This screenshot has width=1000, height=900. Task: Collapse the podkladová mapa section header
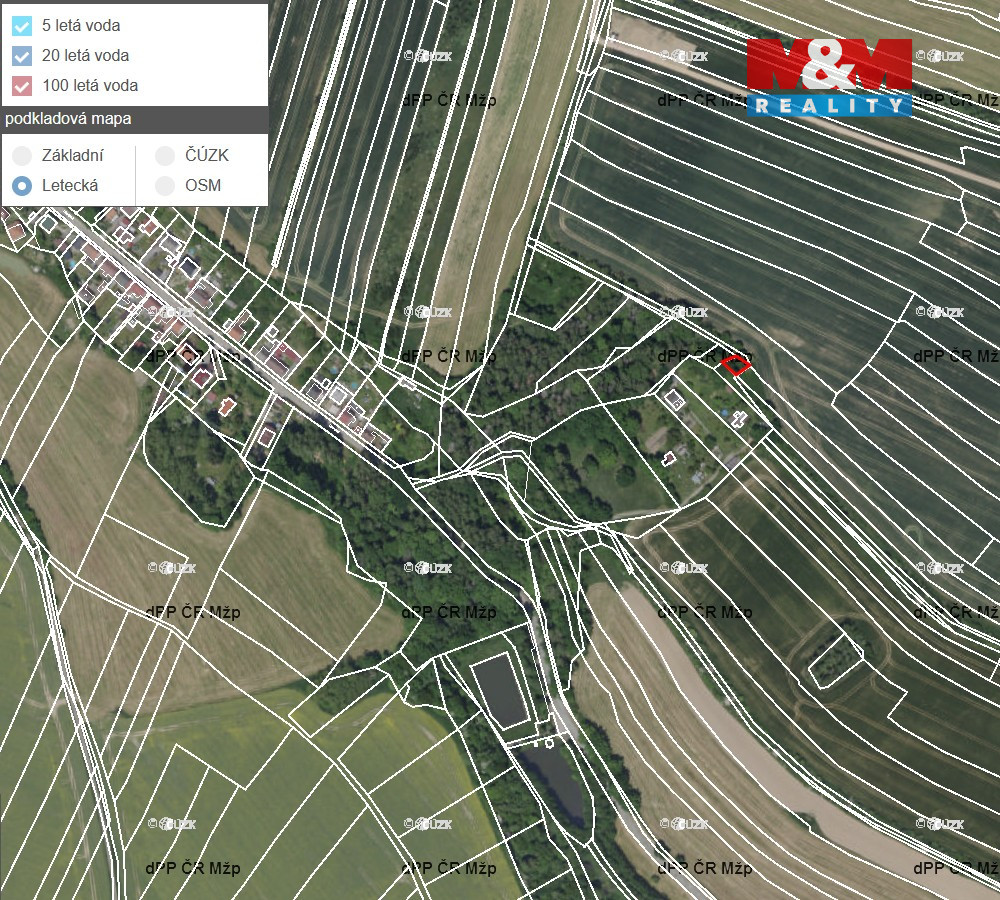coord(134,119)
